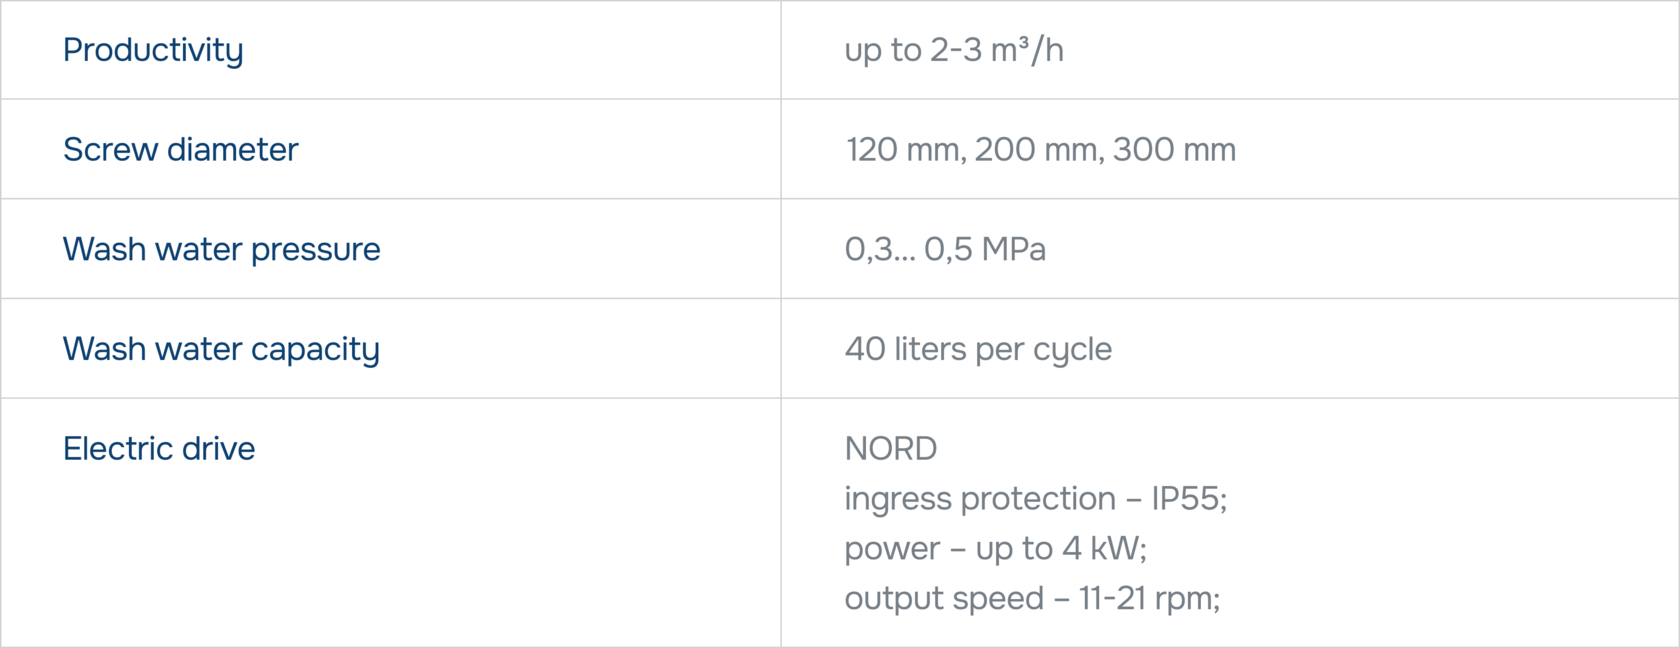Click the NORD drive brand text
Image resolution: width=1680 pixels, height=648 pixels.
(x=891, y=448)
